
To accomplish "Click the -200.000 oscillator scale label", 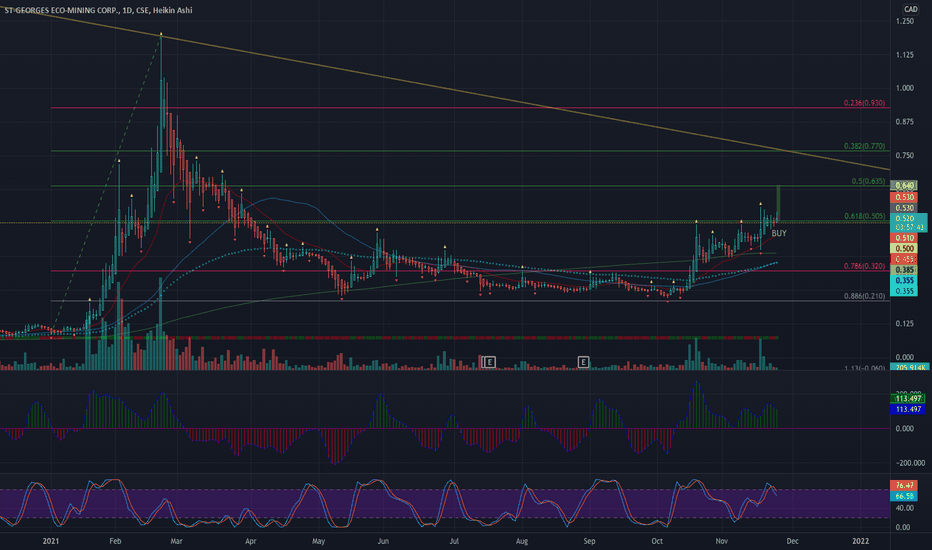I will click(x=910, y=463).
